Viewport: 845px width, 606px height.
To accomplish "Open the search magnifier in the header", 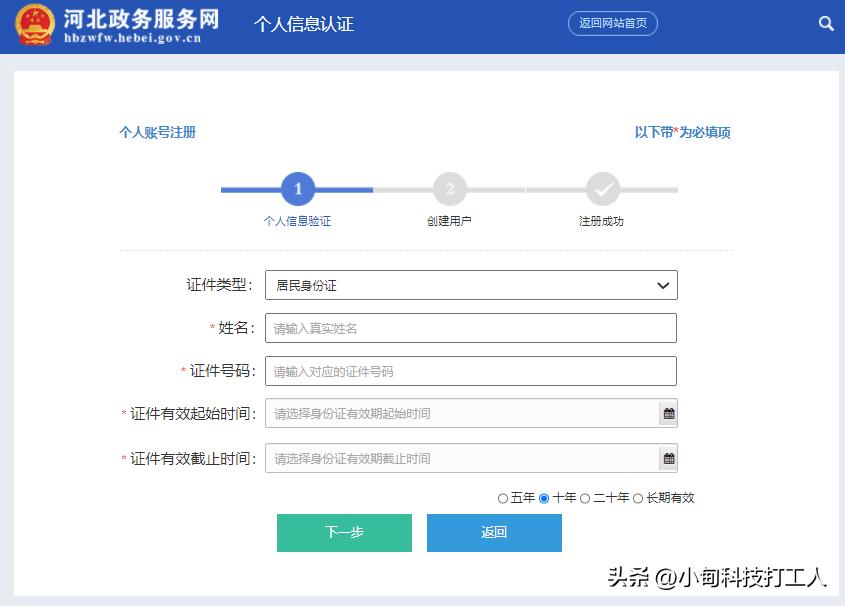I will 826,23.
